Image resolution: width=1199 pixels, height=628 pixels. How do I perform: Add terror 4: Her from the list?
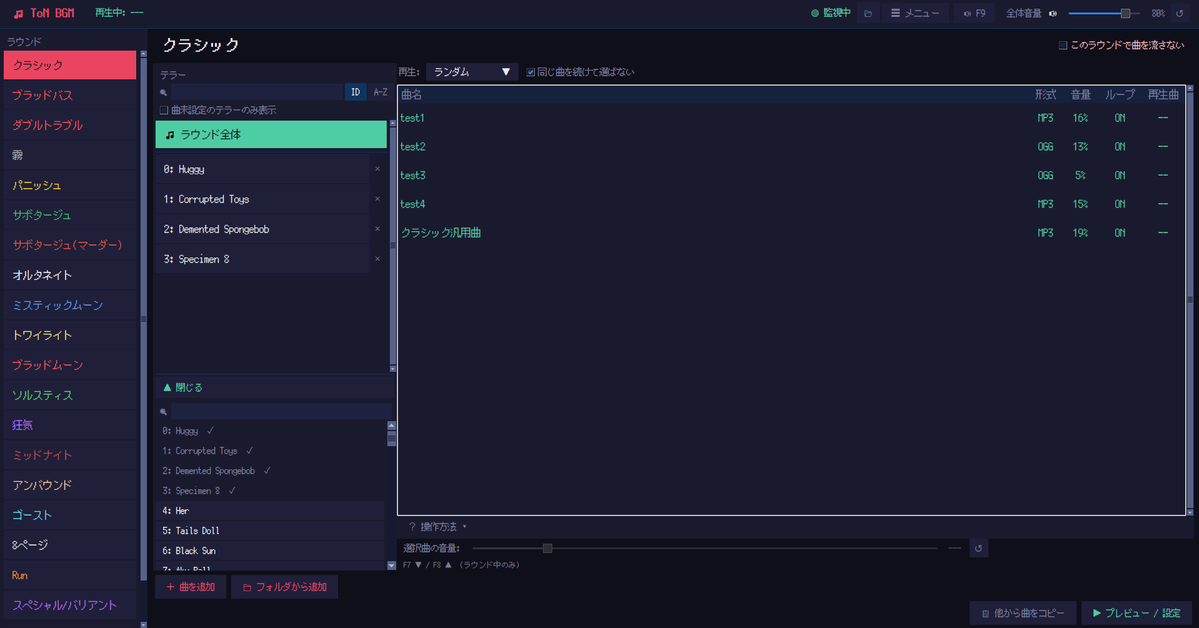(270, 511)
